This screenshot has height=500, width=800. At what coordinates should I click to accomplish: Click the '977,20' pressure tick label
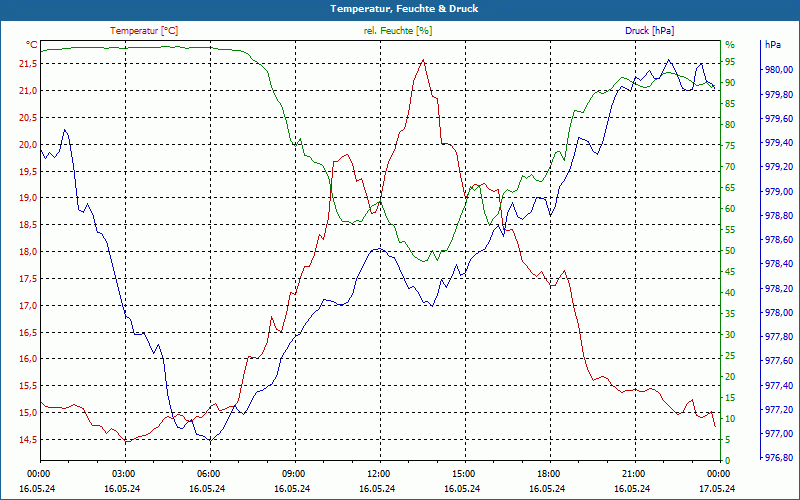(779, 410)
